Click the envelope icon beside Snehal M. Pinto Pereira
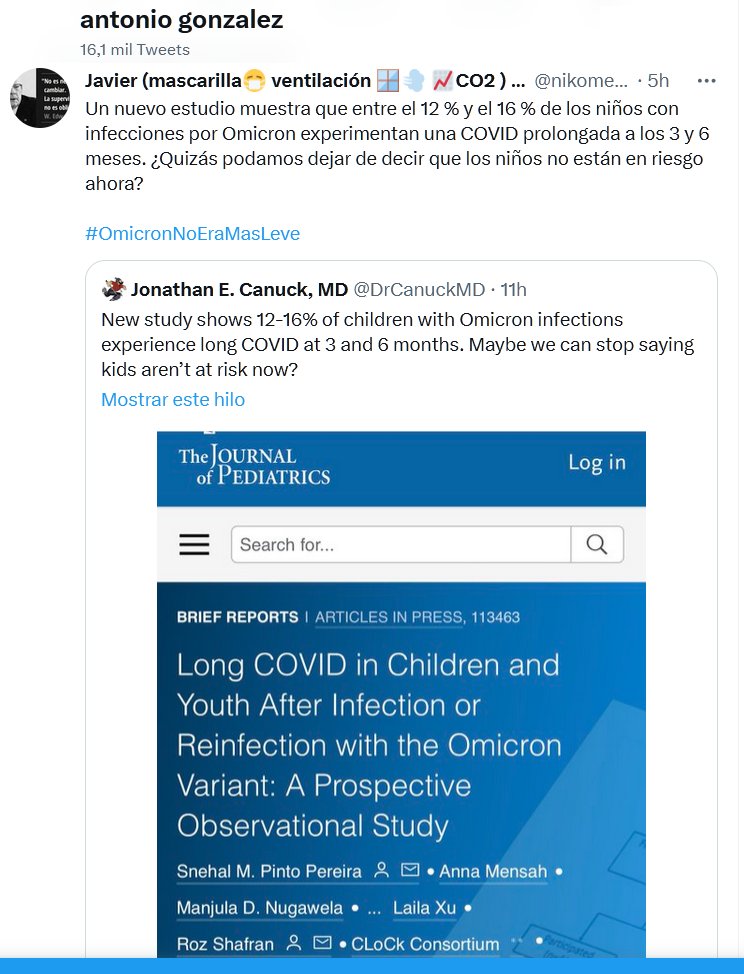Viewport: 744px width, 974px height. tap(409, 871)
